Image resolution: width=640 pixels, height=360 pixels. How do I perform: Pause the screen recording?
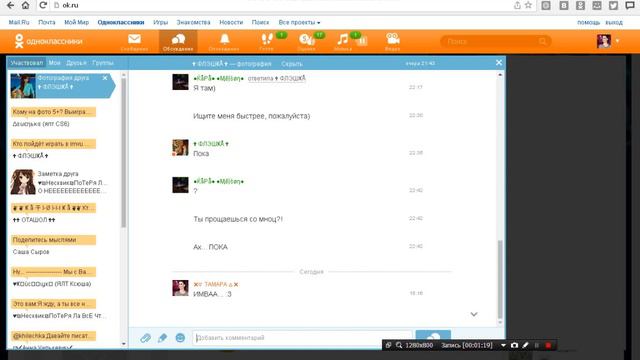tap(537, 345)
